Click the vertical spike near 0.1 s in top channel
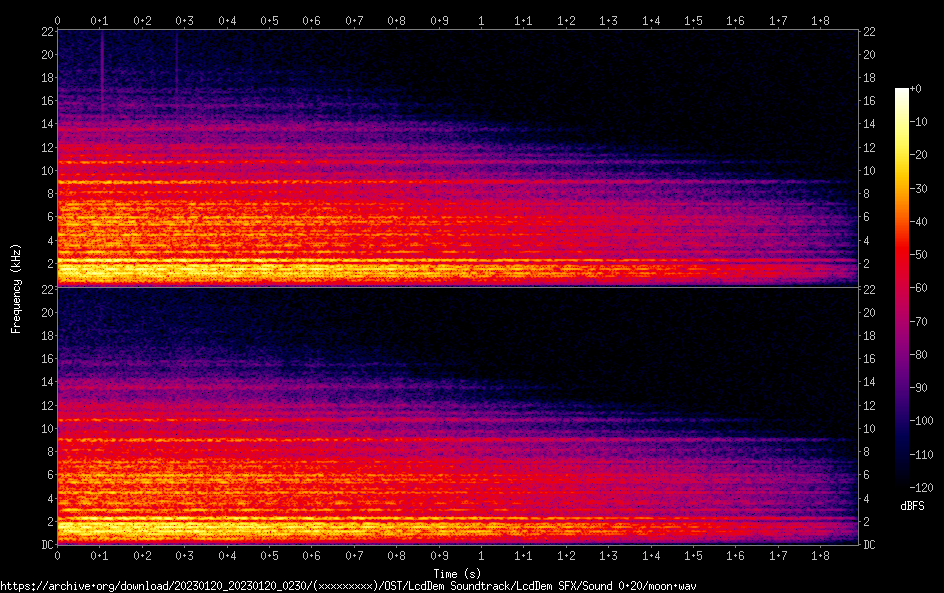Screen dimensions: 944x593 click(x=101, y=70)
